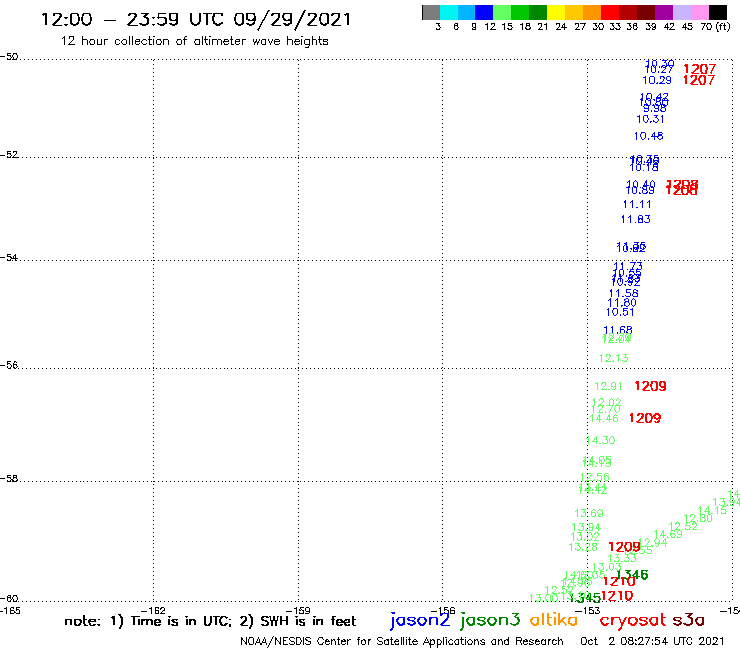
Task: Select the purple swatch in the color scale
Action: point(664,12)
